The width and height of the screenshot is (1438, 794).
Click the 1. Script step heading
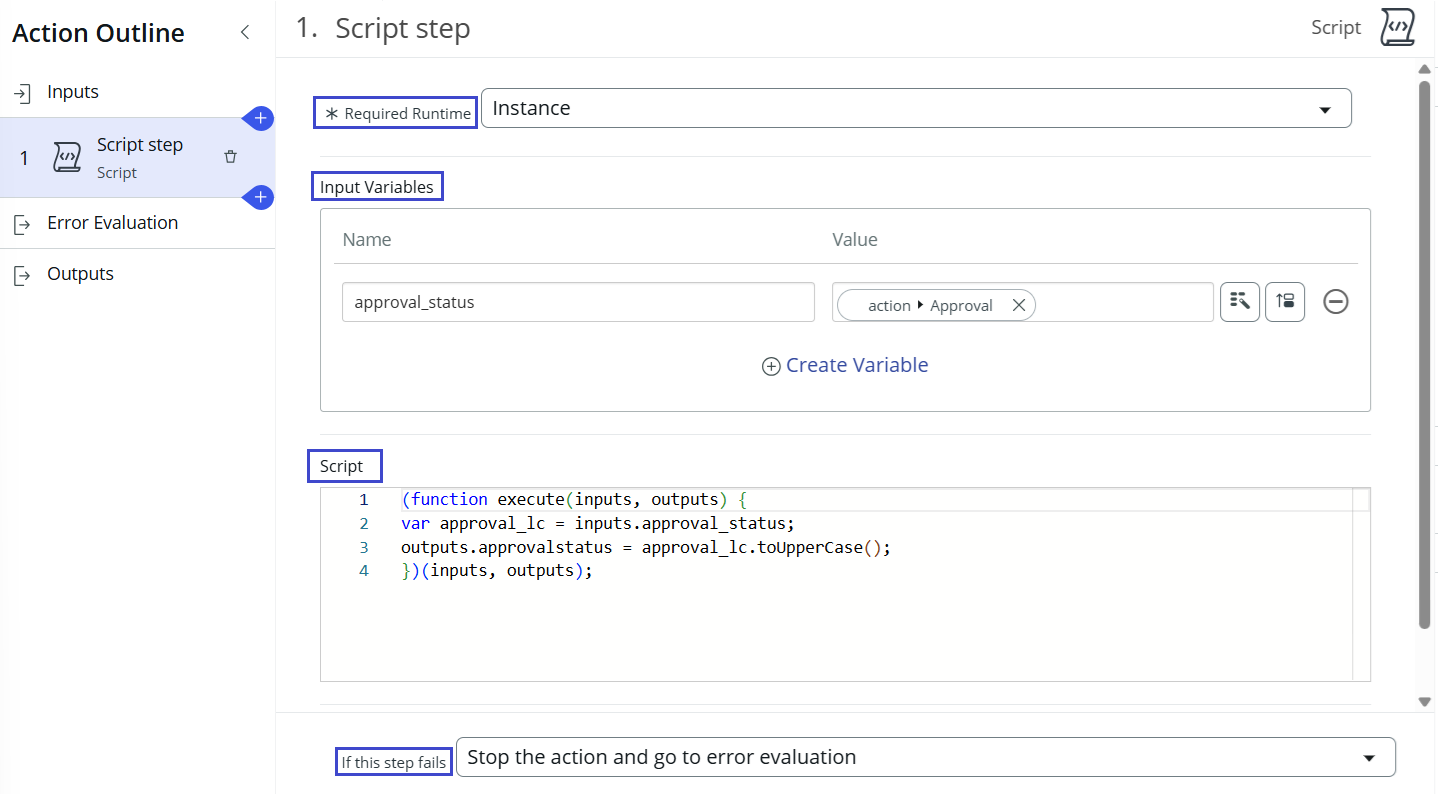pos(383,28)
